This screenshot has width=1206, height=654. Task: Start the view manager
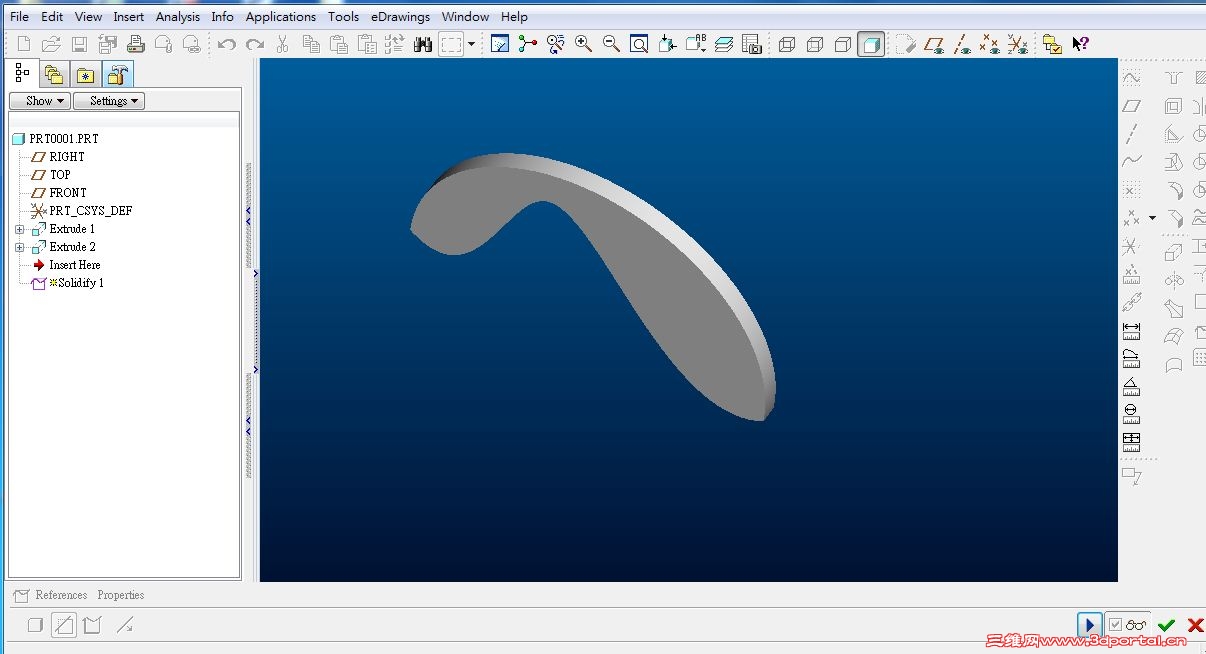coord(752,44)
